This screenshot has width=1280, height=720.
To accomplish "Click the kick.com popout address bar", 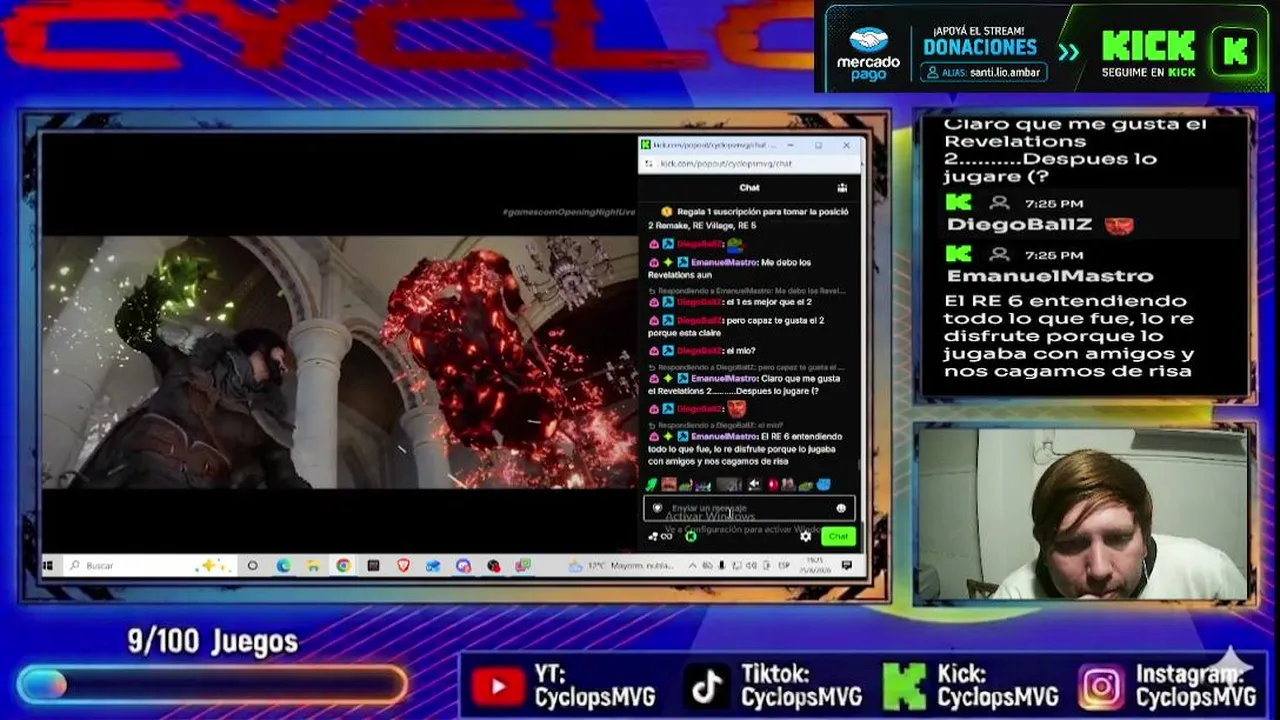I will pyautogui.click(x=750, y=164).
